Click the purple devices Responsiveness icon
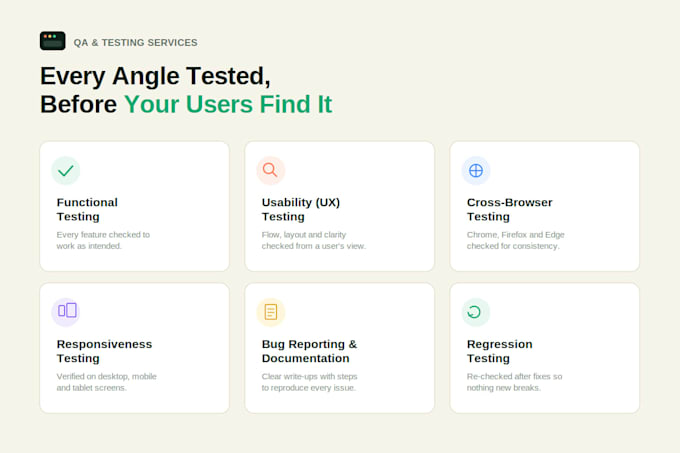 pos(65,312)
